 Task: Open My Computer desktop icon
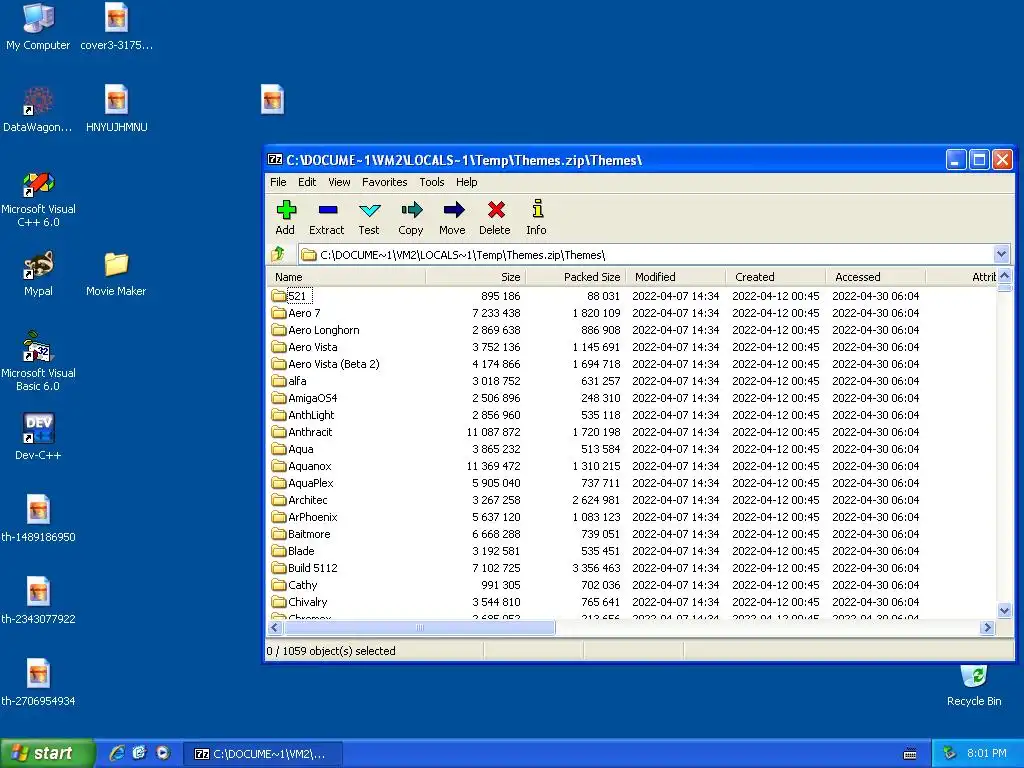(x=38, y=27)
